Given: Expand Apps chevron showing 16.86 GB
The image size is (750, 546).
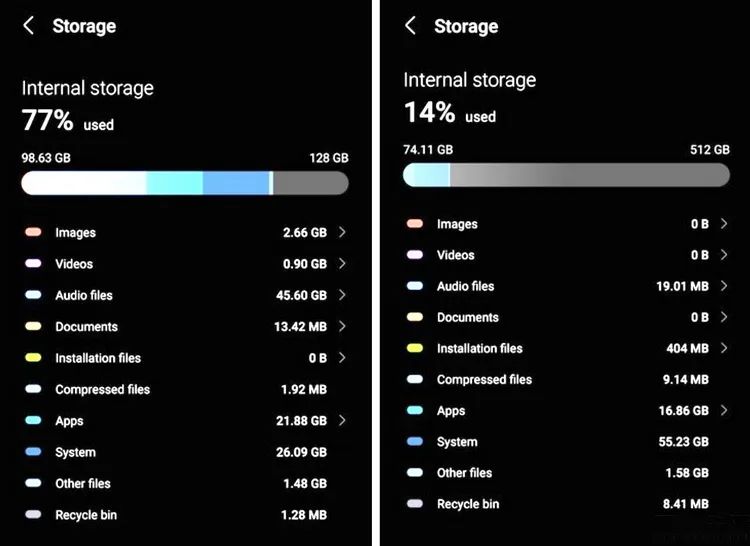Looking at the screenshot, I should tap(724, 411).
